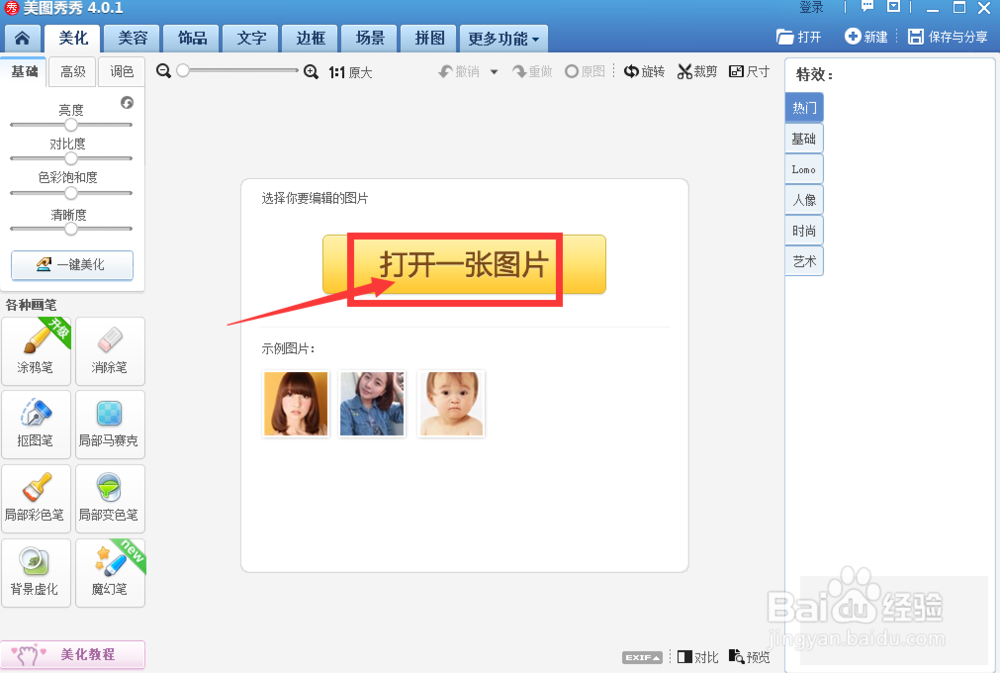1000x673 pixels.
Task: Switch to the 高级 advanced panel tab
Action: point(71,72)
